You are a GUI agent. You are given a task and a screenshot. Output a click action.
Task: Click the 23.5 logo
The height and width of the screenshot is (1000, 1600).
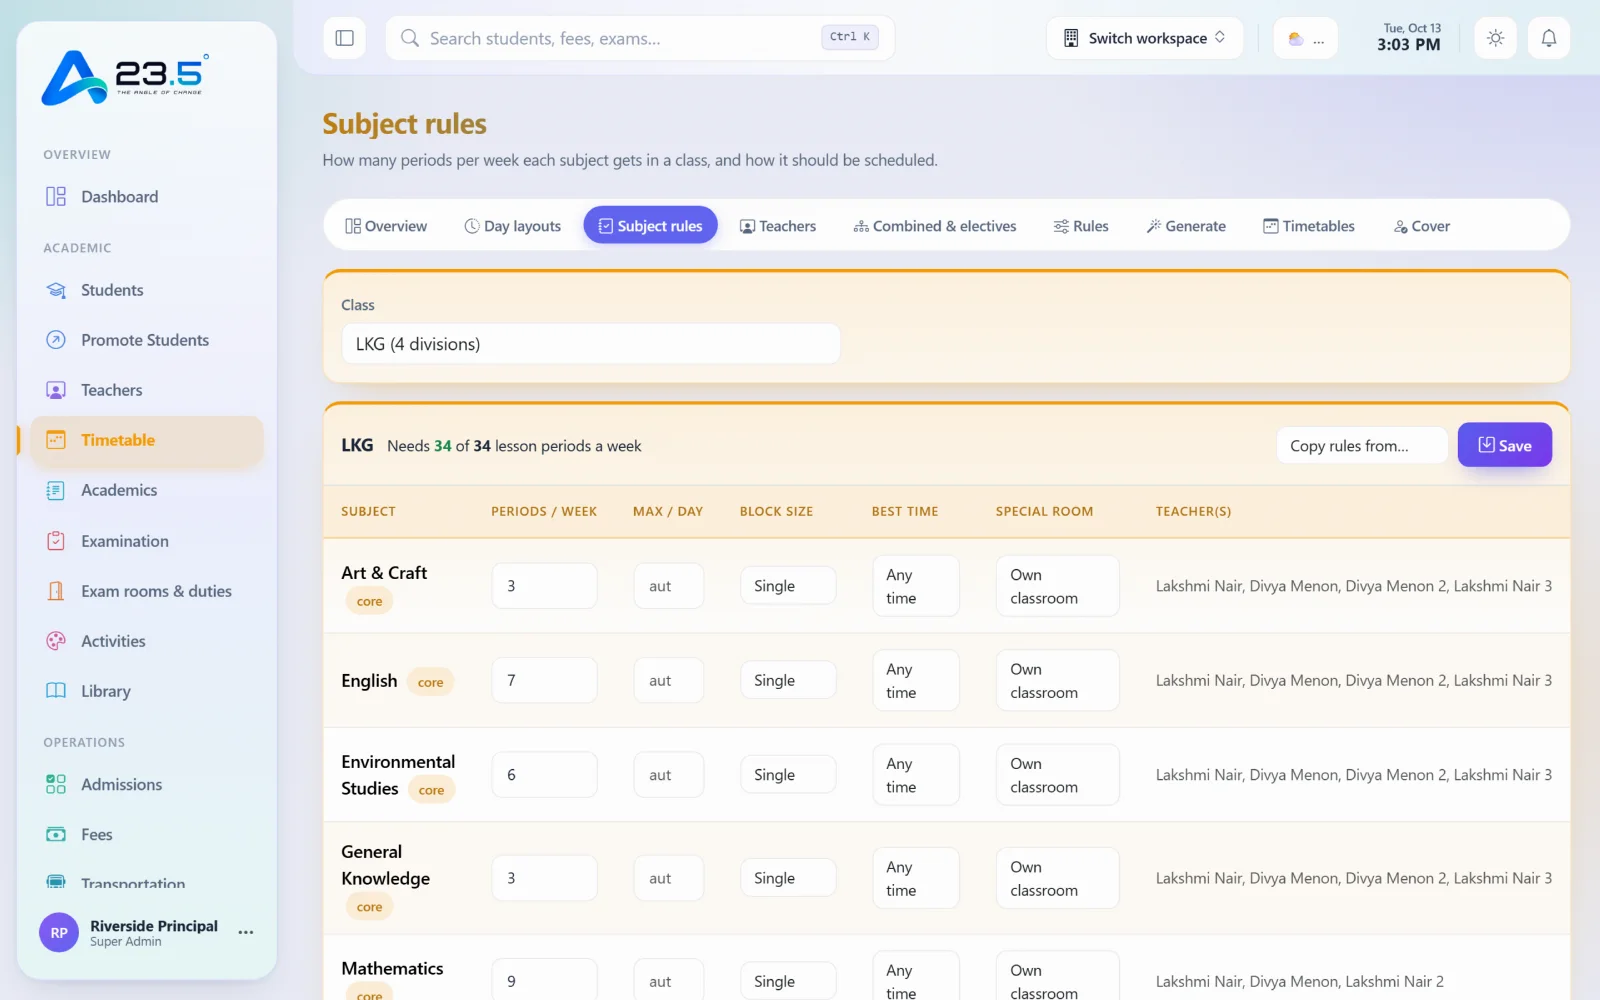pyautogui.click(x=125, y=78)
